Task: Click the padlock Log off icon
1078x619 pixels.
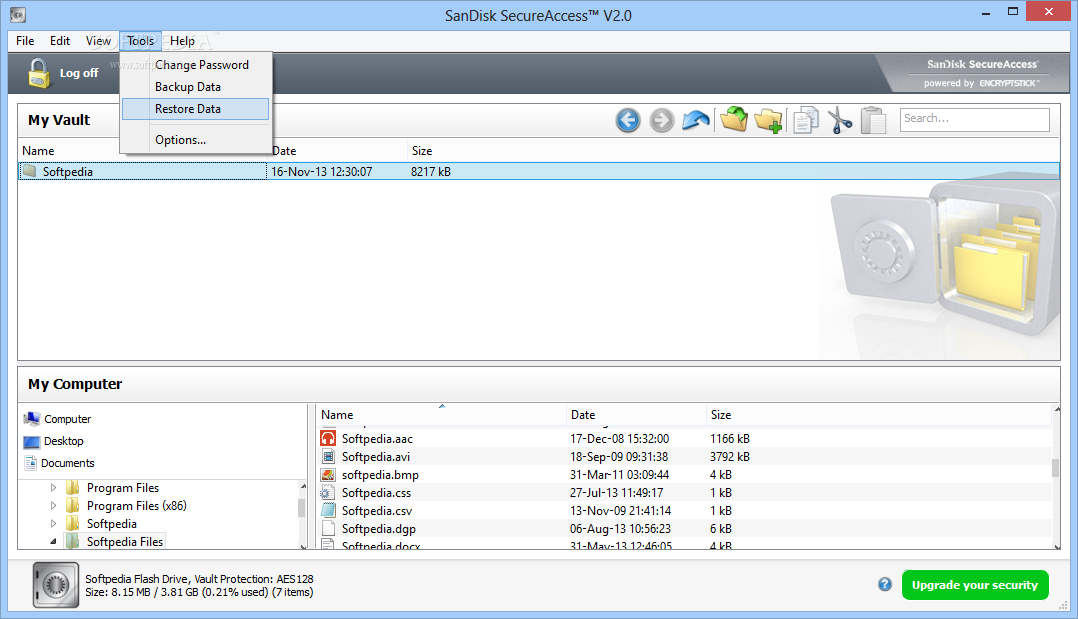Action: pos(39,73)
